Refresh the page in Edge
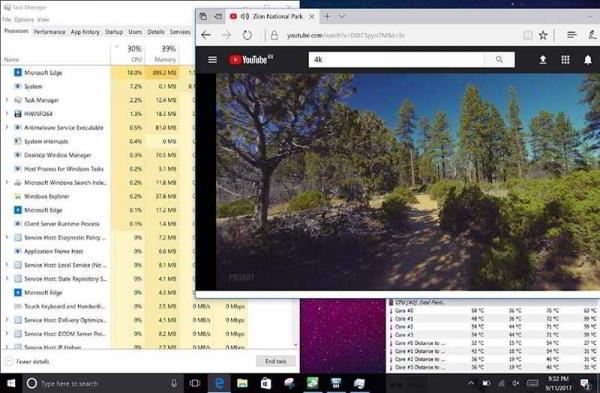Screen dimensions: 600x393 click(x=247, y=35)
